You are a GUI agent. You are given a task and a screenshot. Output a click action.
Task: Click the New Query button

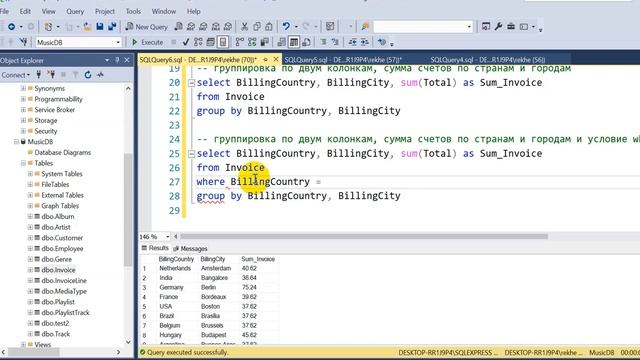pyautogui.click(x=147, y=27)
